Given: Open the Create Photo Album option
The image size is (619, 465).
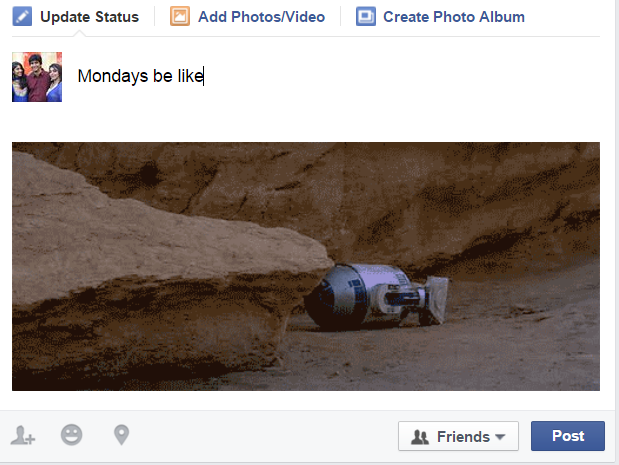Looking at the screenshot, I should tap(454, 17).
